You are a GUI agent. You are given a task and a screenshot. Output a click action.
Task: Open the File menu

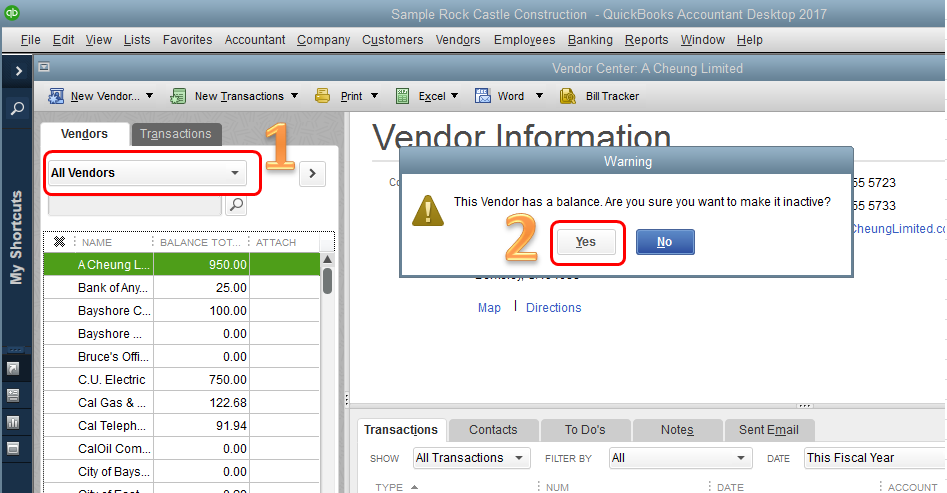tap(31, 40)
